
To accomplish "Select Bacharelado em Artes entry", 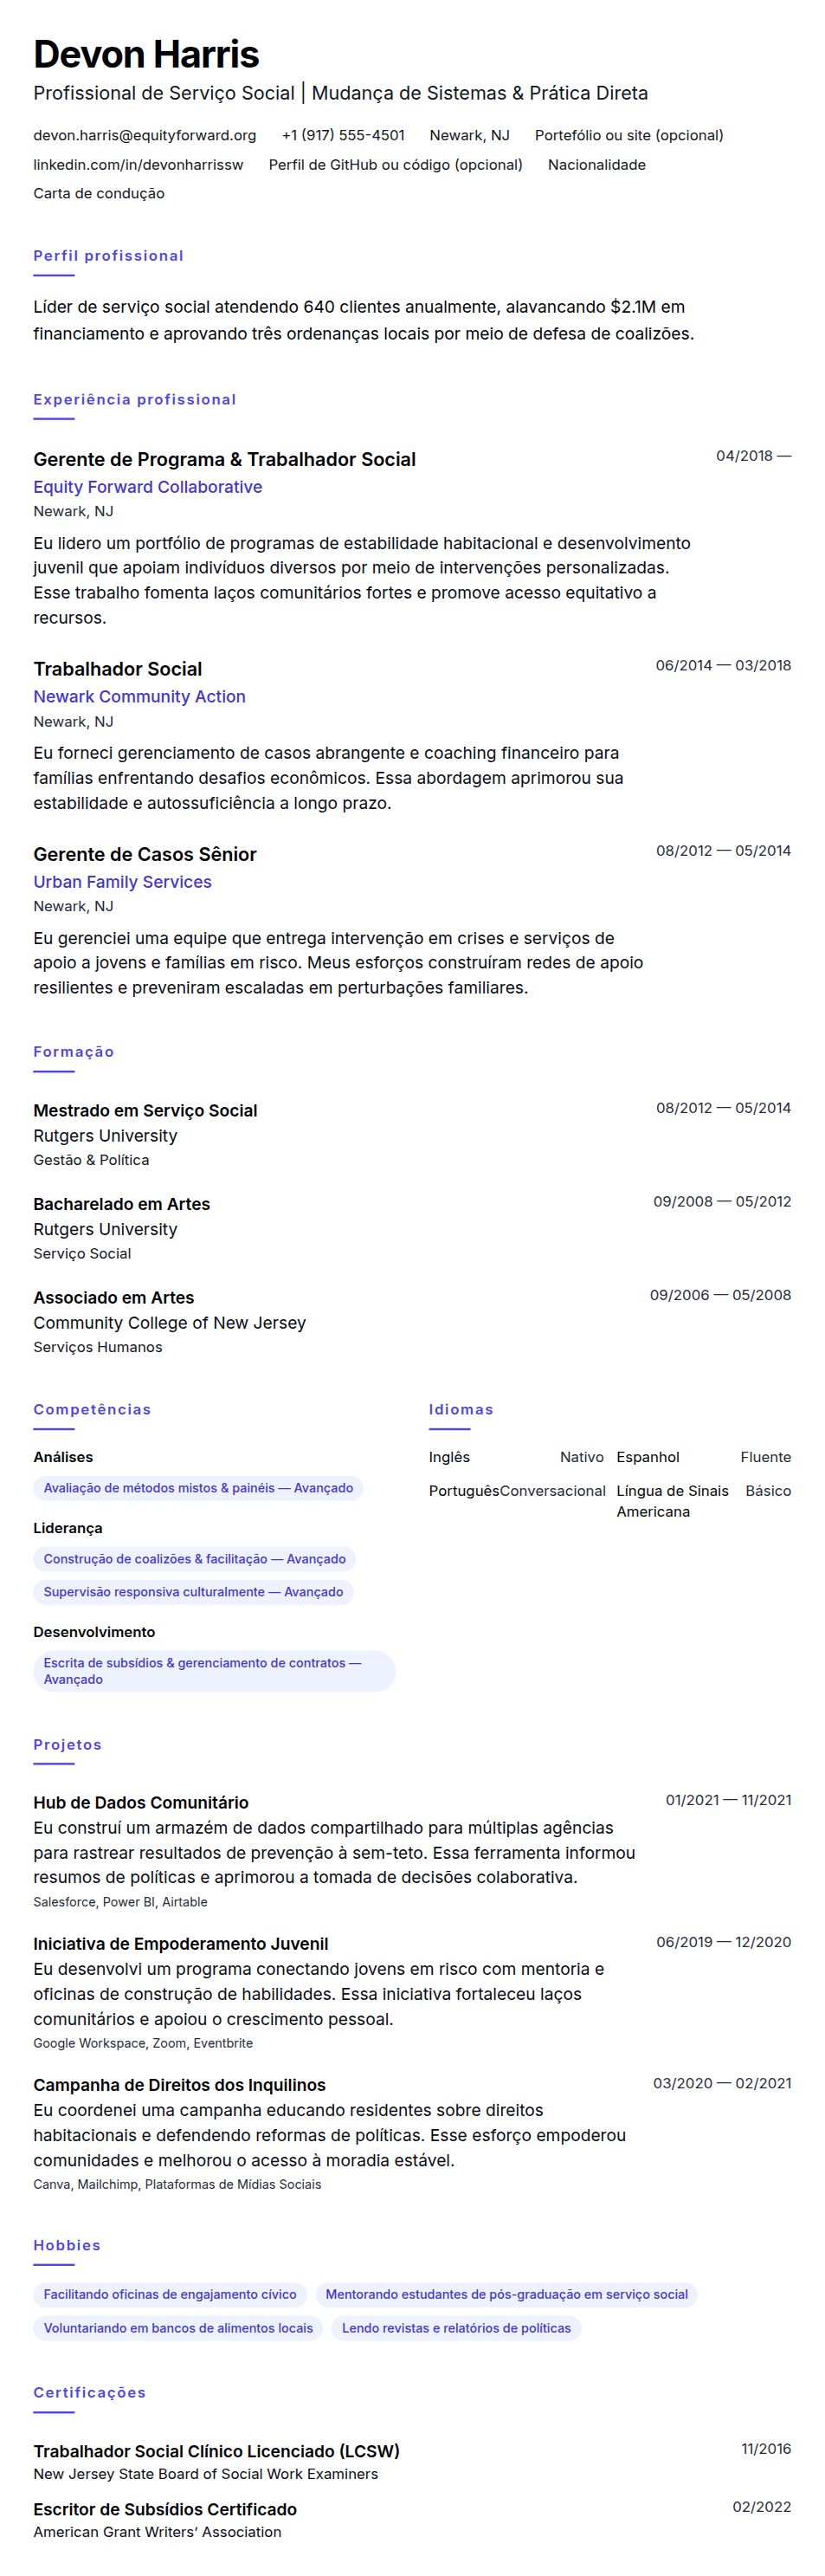I will pos(122,1204).
